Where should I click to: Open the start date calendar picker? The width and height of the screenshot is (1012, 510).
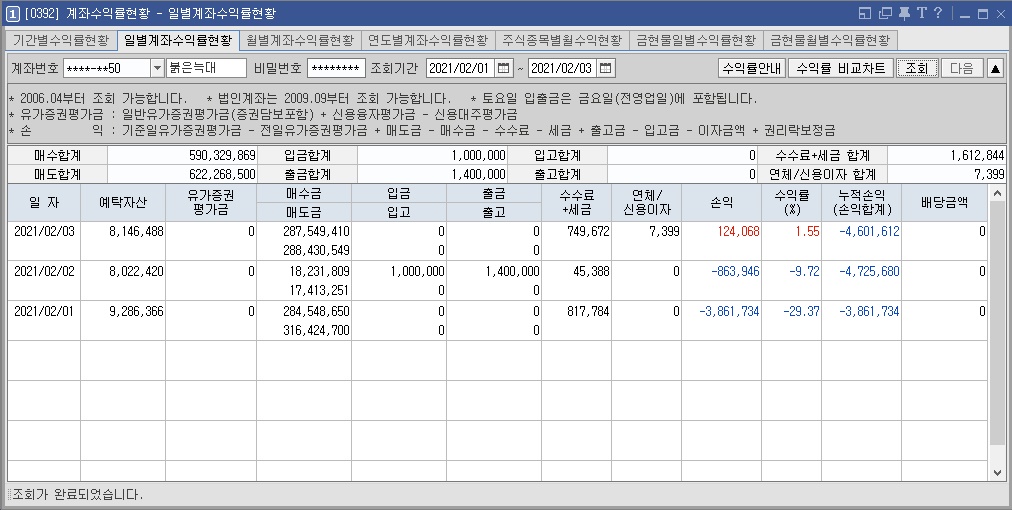(x=505, y=68)
